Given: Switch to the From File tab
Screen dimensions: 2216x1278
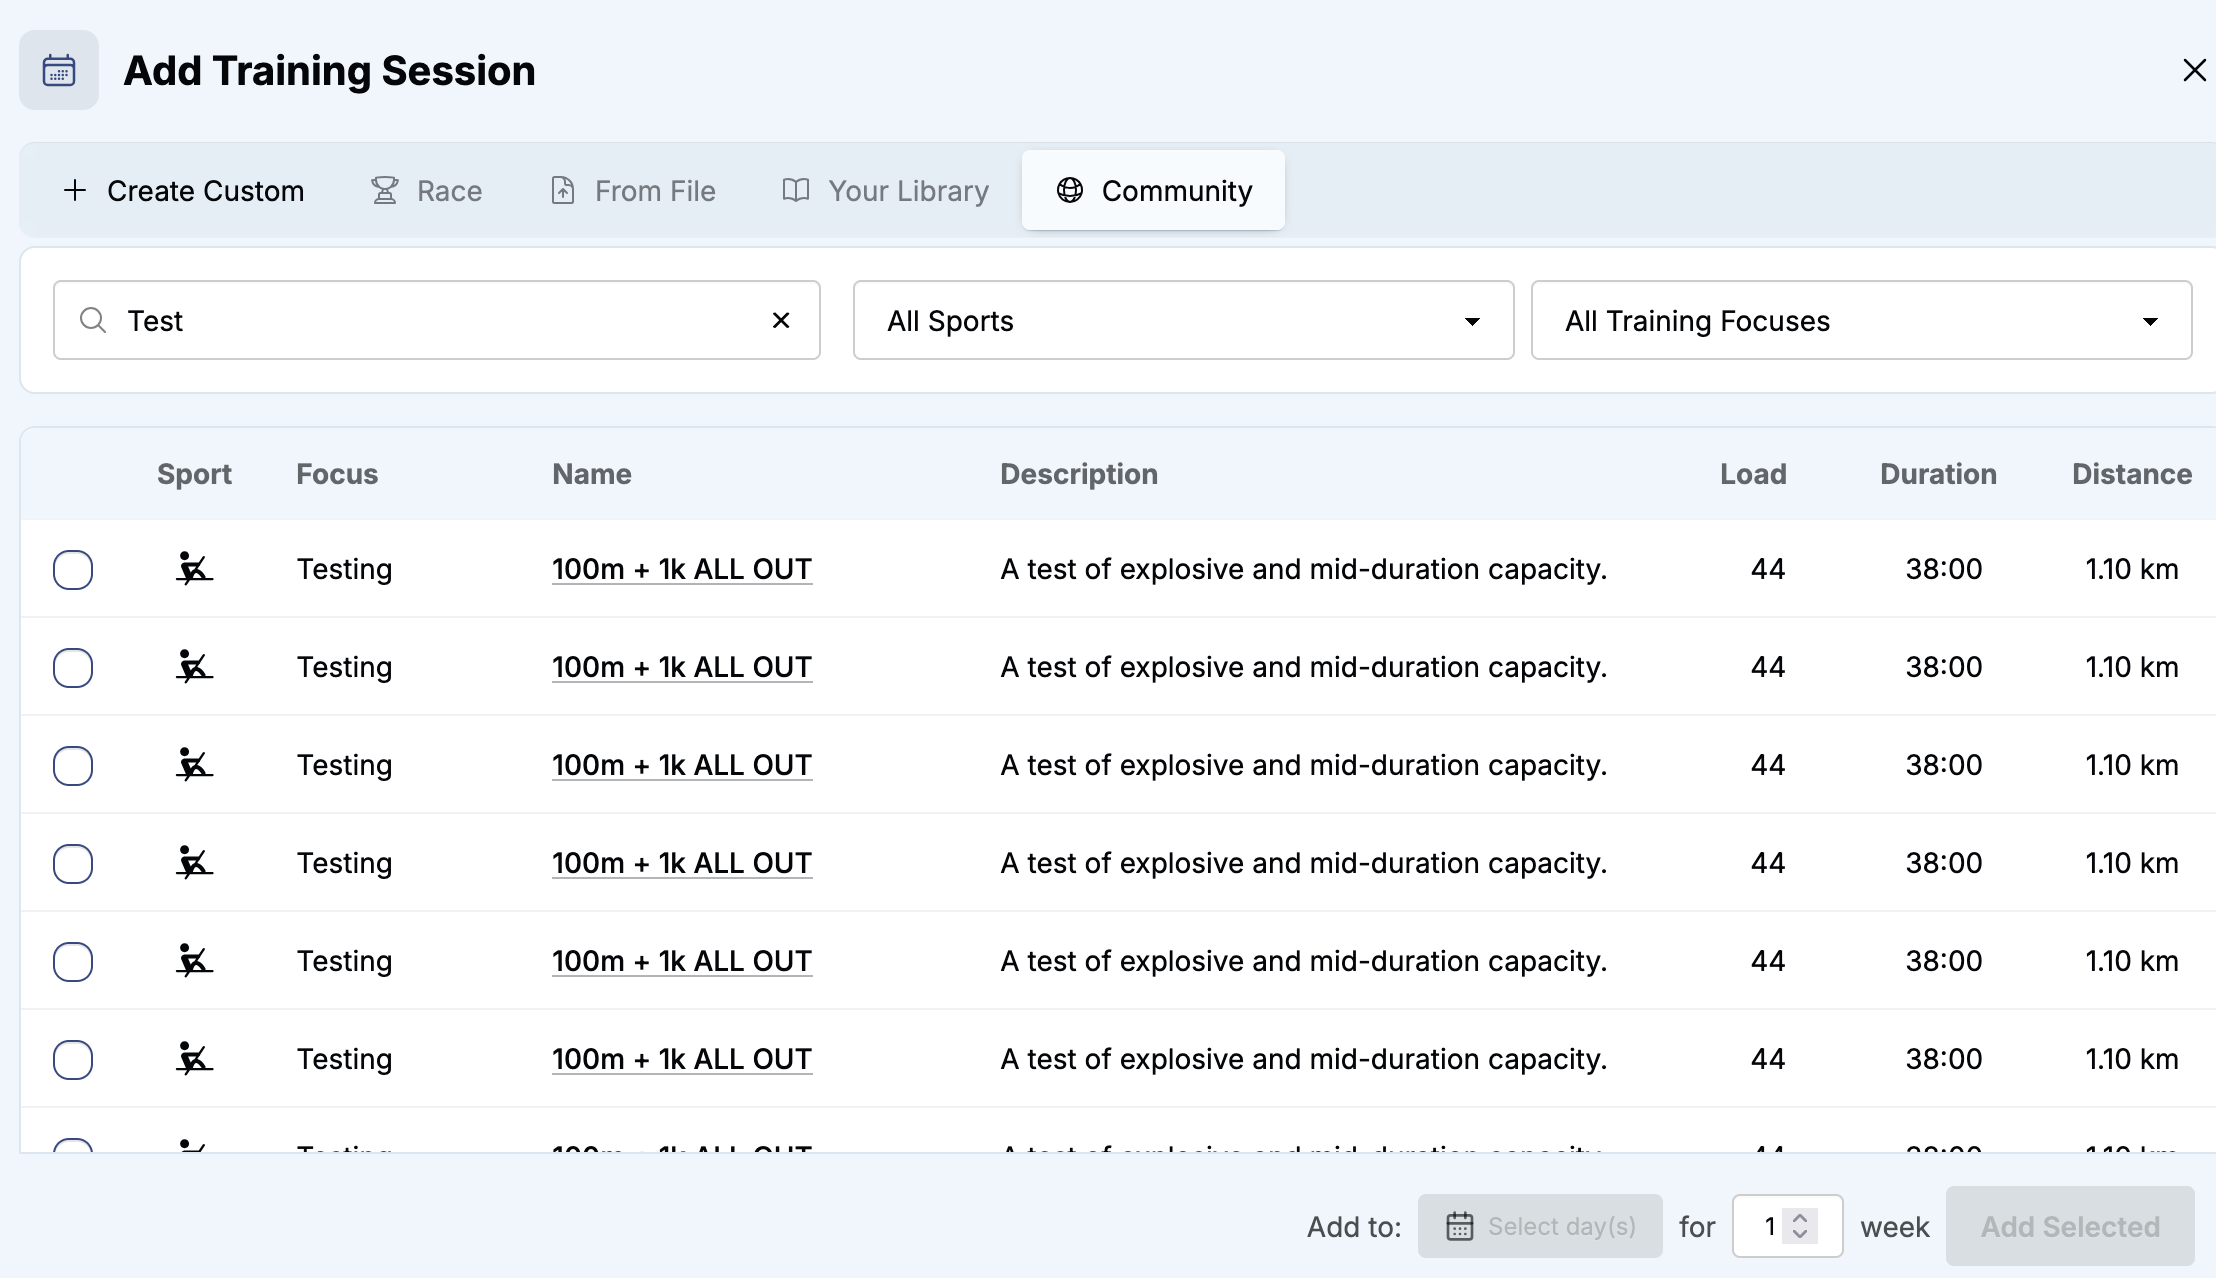Looking at the screenshot, I should pyautogui.click(x=633, y=190).
